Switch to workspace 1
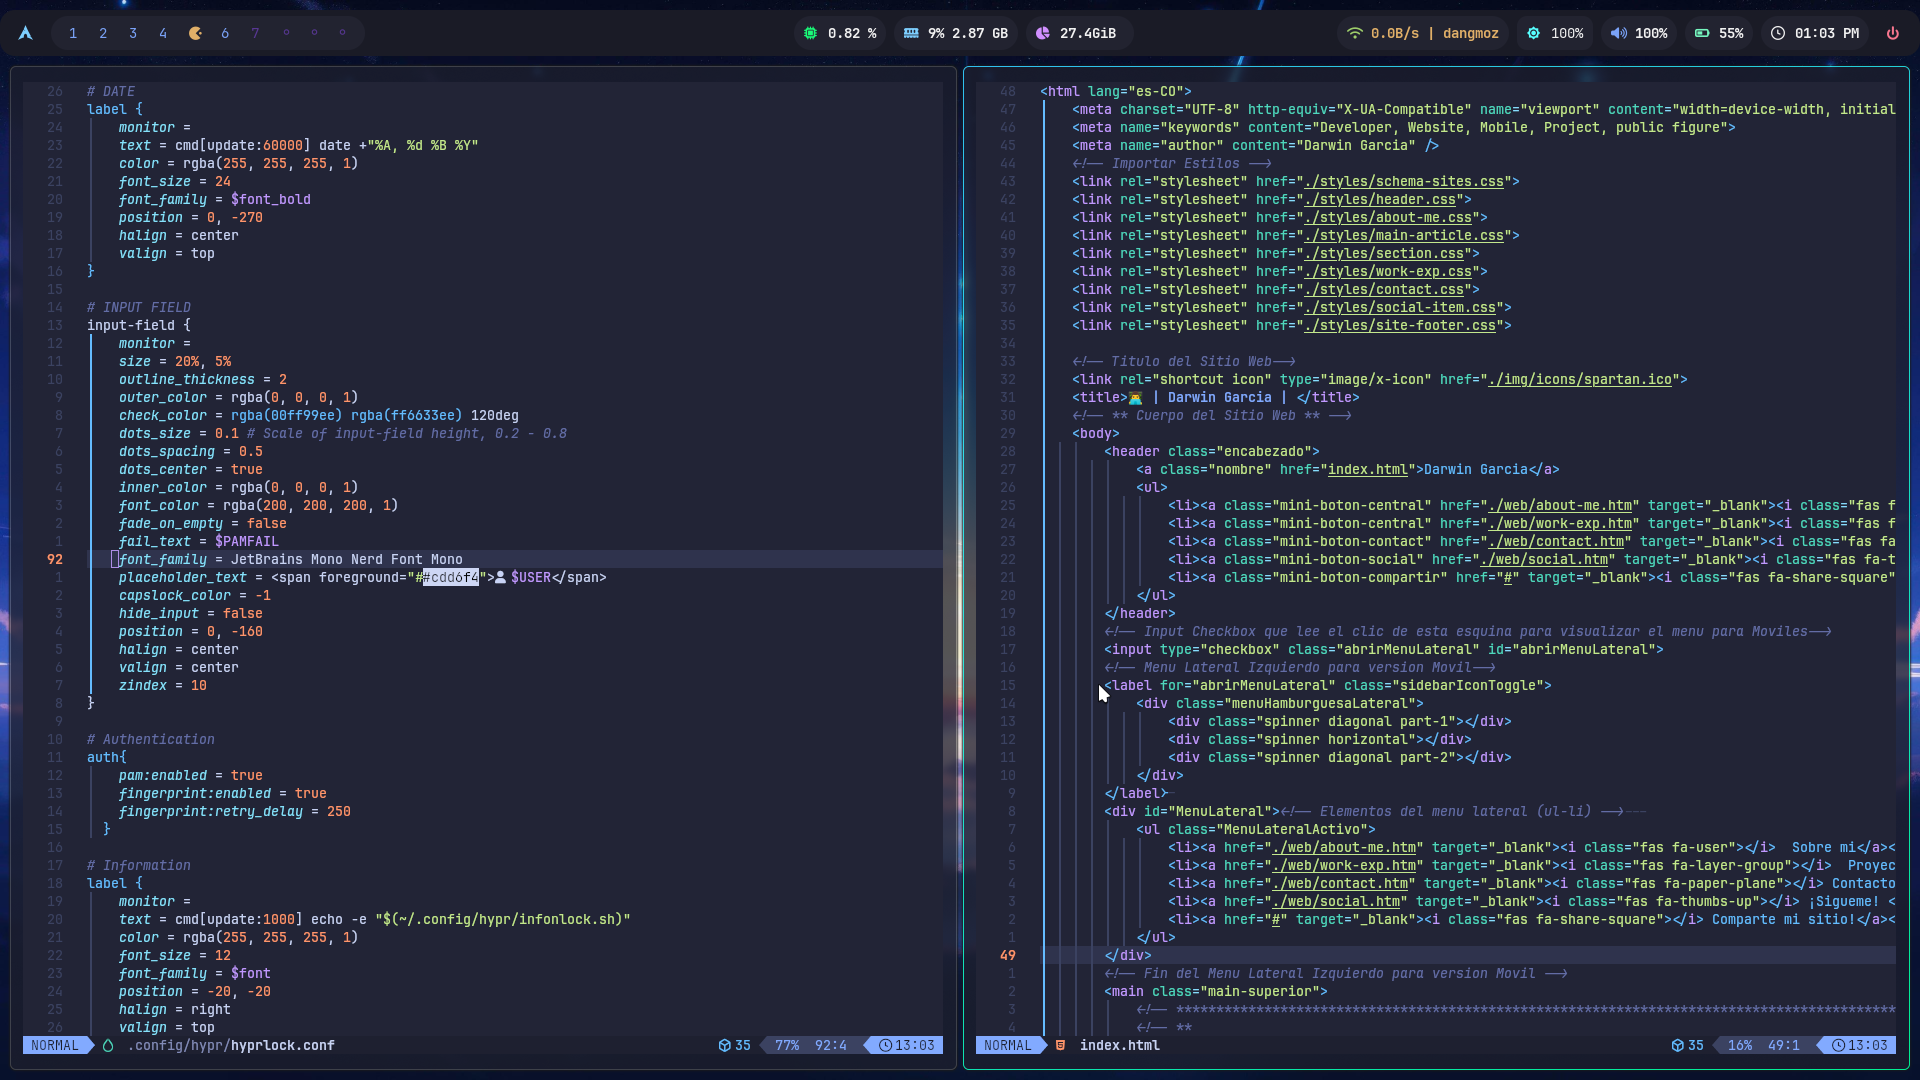Image resolution: width=1920 pixels, height=1080 pixels. (x=73, y=33)
